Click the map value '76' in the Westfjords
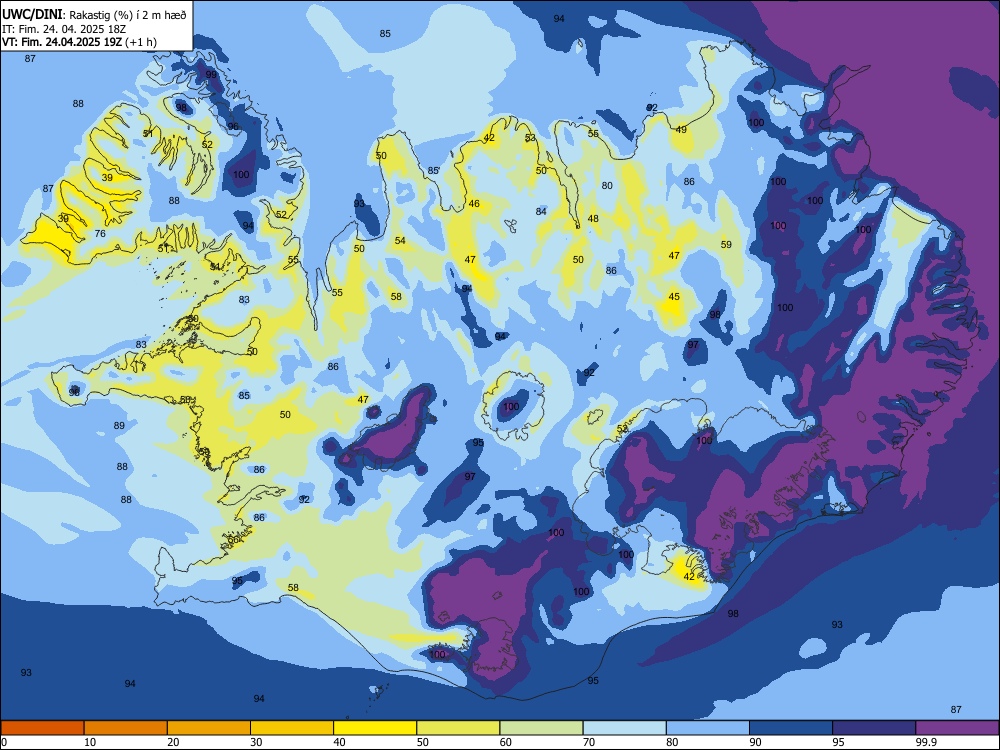This screenshot has height=750, width=1000. click(x=100, y=233)
